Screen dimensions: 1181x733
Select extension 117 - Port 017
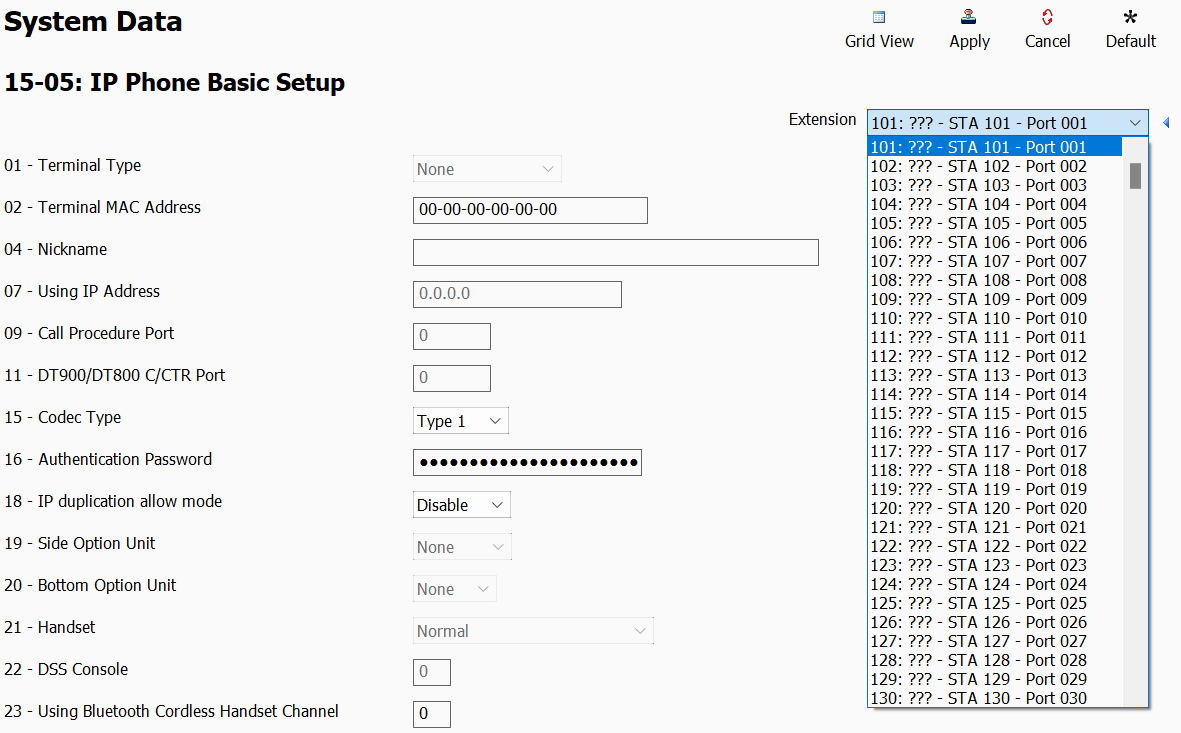point(995,451)
